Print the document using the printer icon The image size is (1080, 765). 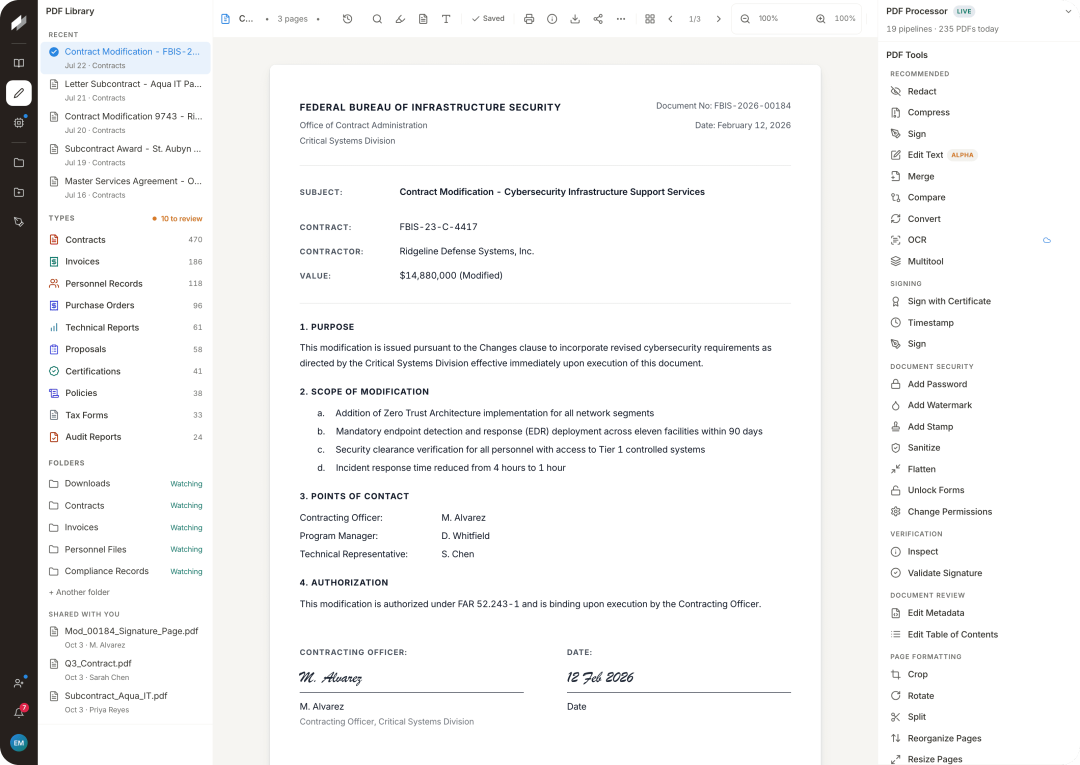point(529,19)
